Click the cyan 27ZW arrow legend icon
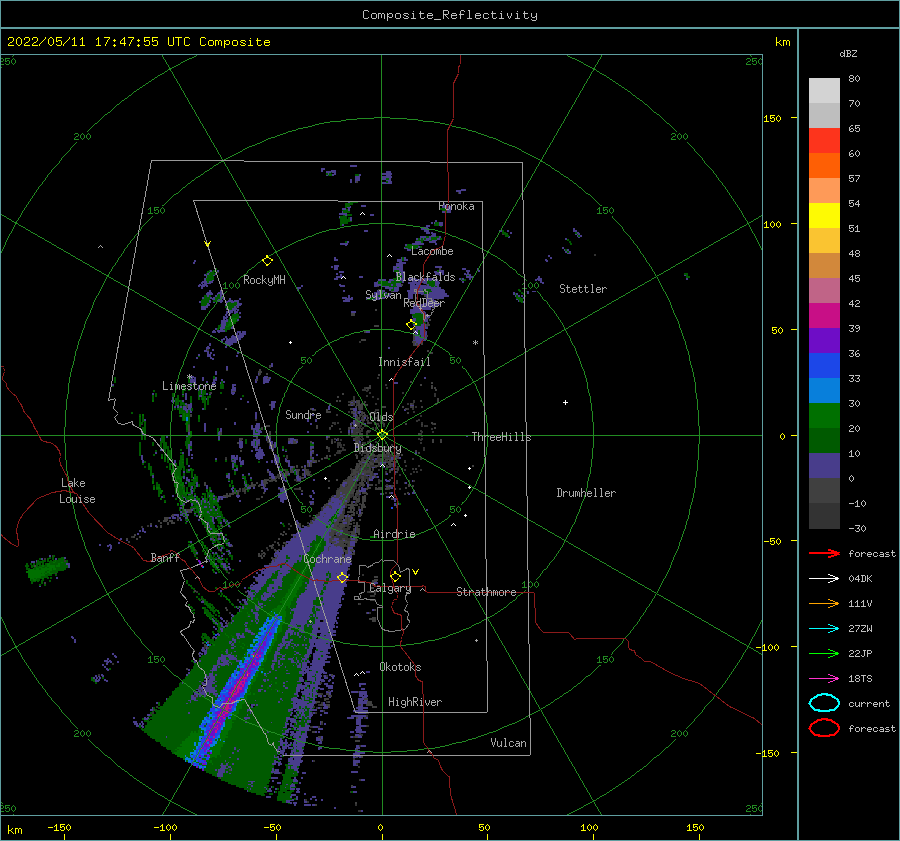 (x=824, y=629)
